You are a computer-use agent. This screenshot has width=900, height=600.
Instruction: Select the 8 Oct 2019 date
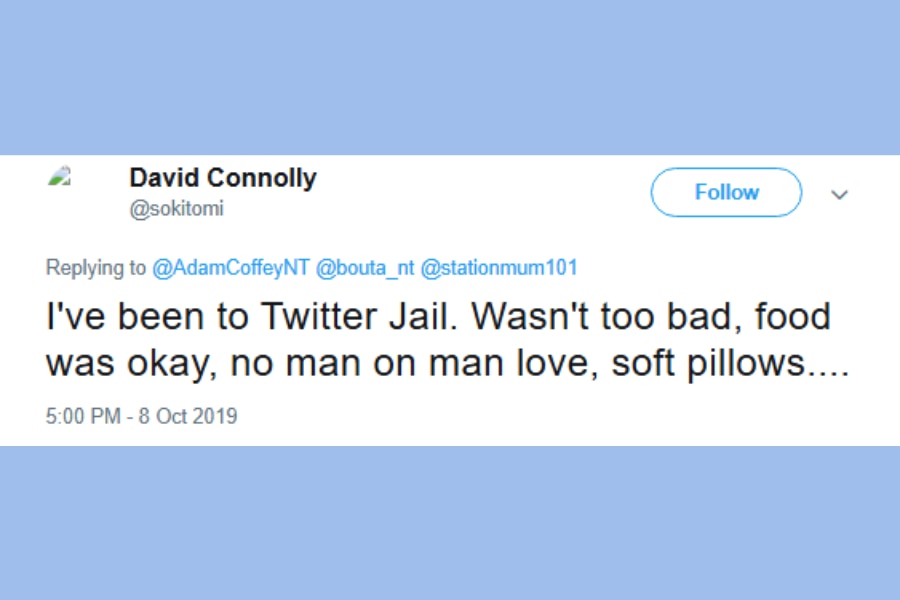tap(190, 416)
